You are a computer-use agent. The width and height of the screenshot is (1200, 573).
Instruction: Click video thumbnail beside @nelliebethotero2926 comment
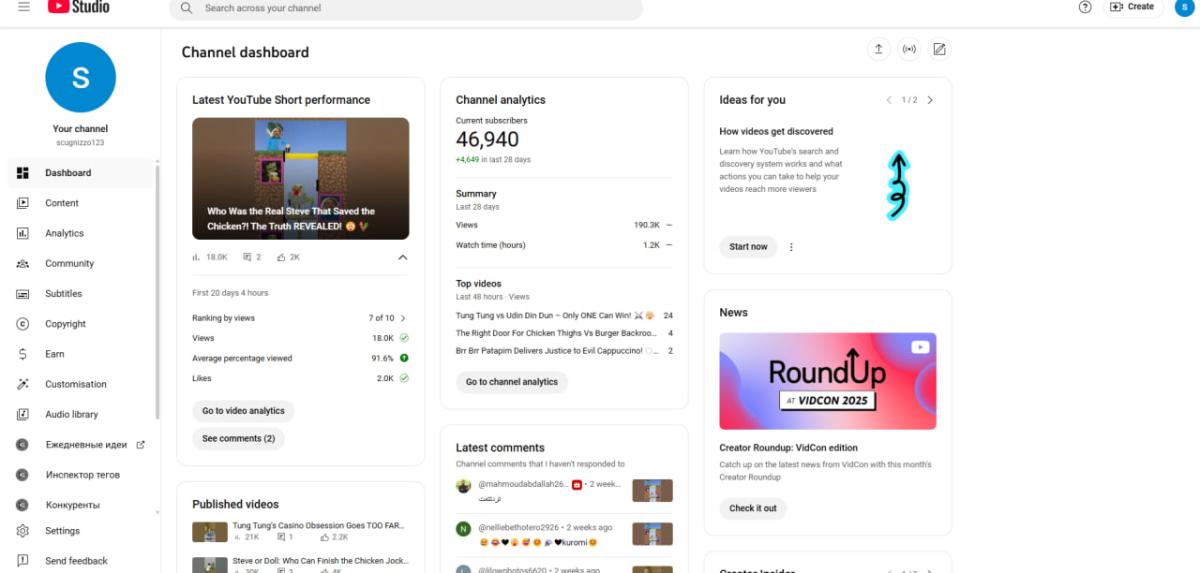652,534
